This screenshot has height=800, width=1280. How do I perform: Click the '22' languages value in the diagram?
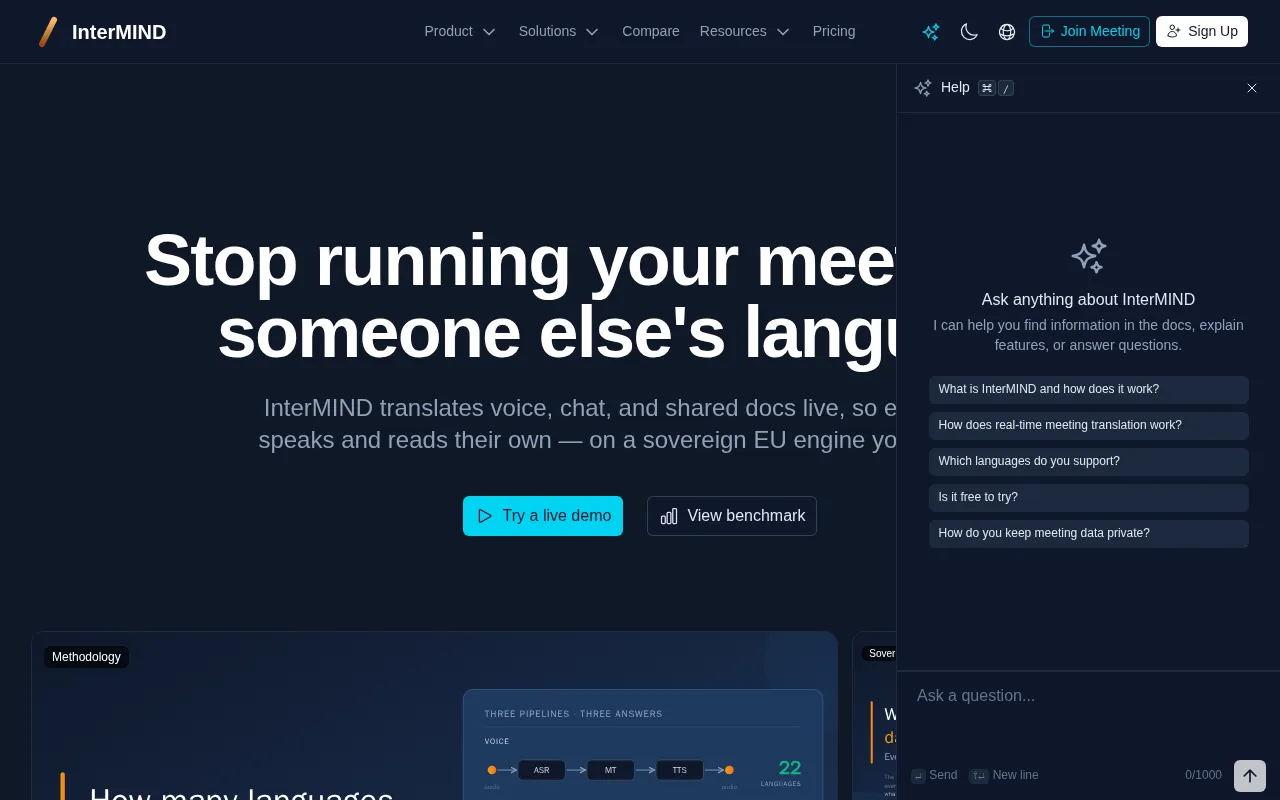790,768
